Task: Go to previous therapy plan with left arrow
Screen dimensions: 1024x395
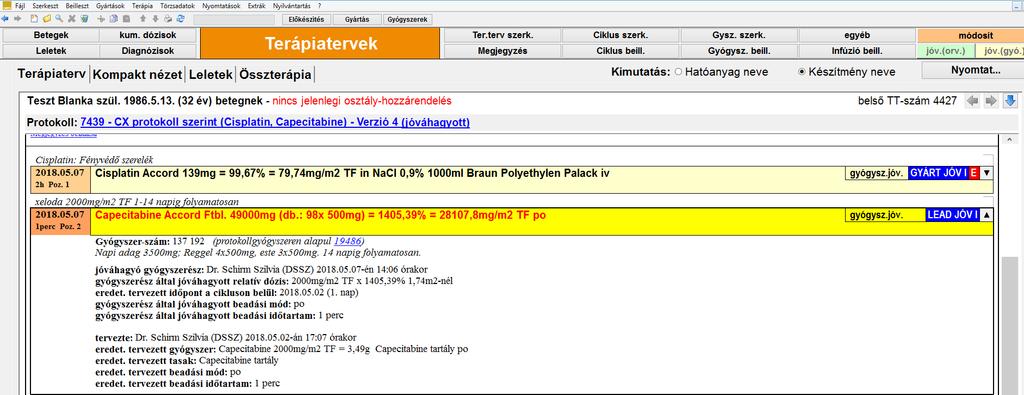Action: click(x=973, y=101)
